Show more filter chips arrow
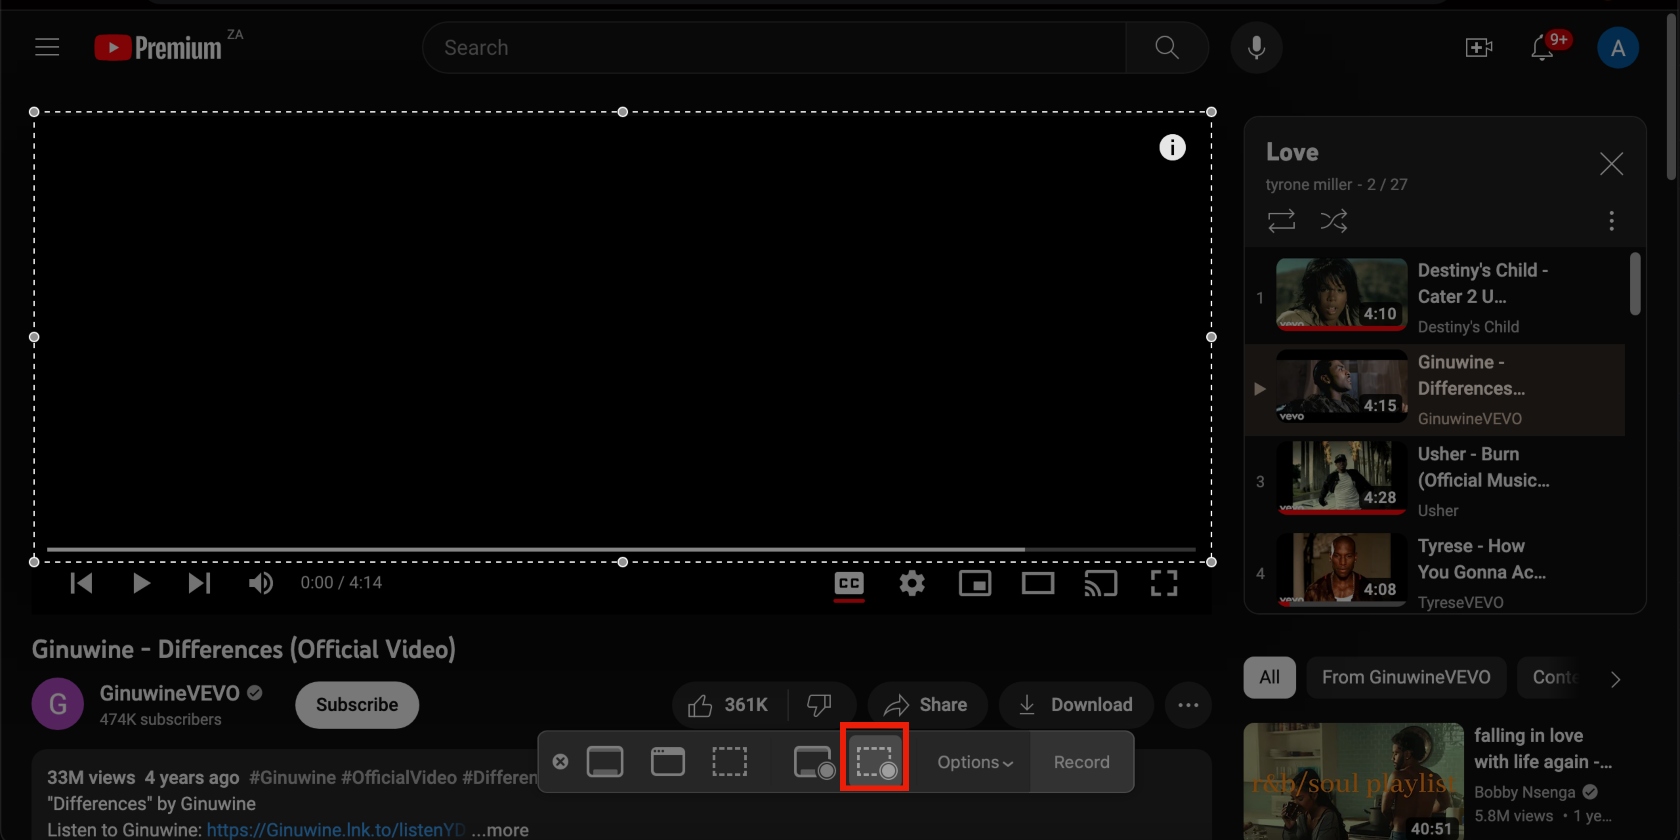1680x840 pixels. click(x=1615, y=679)
